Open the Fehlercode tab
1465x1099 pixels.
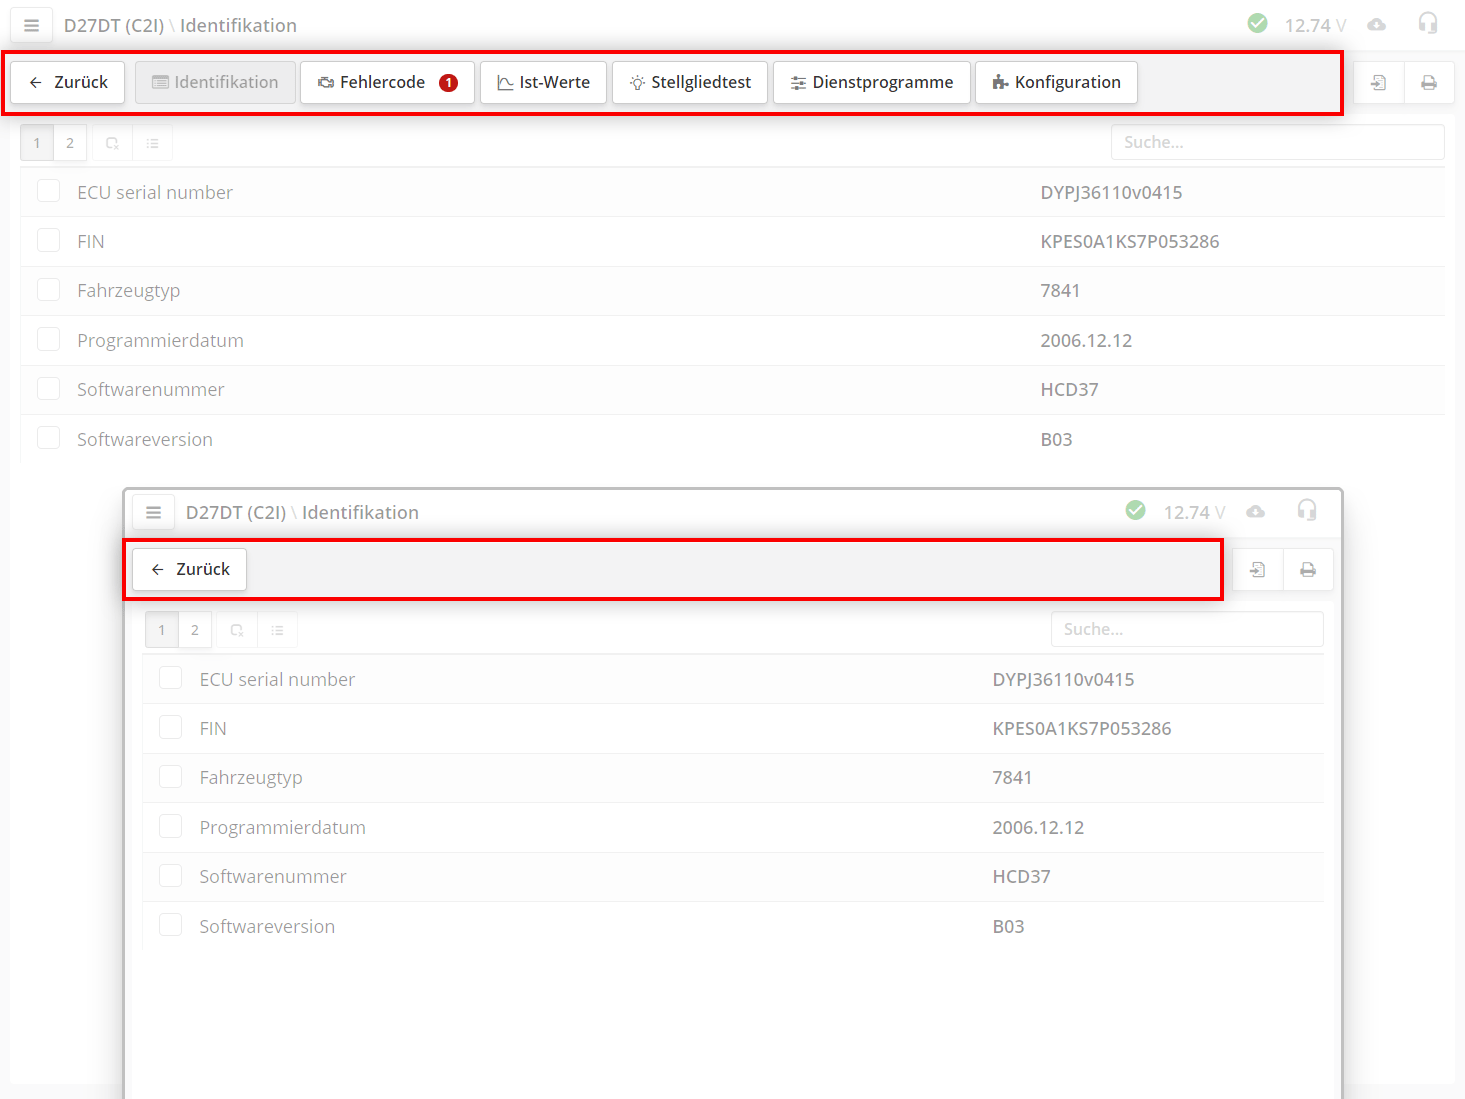click(387, 82)
